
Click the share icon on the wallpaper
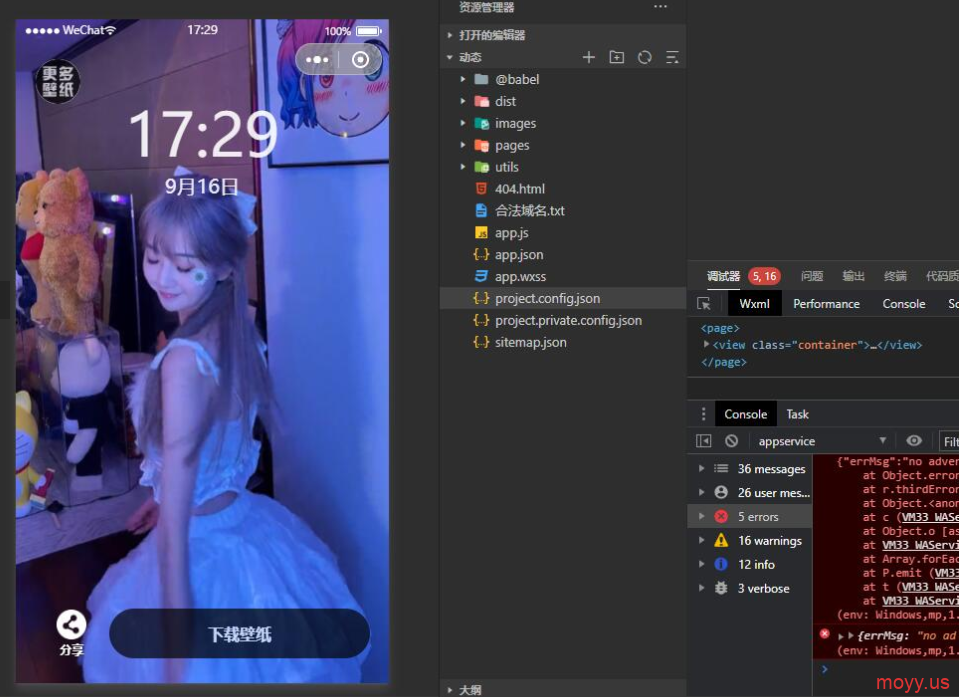point(71,626)
